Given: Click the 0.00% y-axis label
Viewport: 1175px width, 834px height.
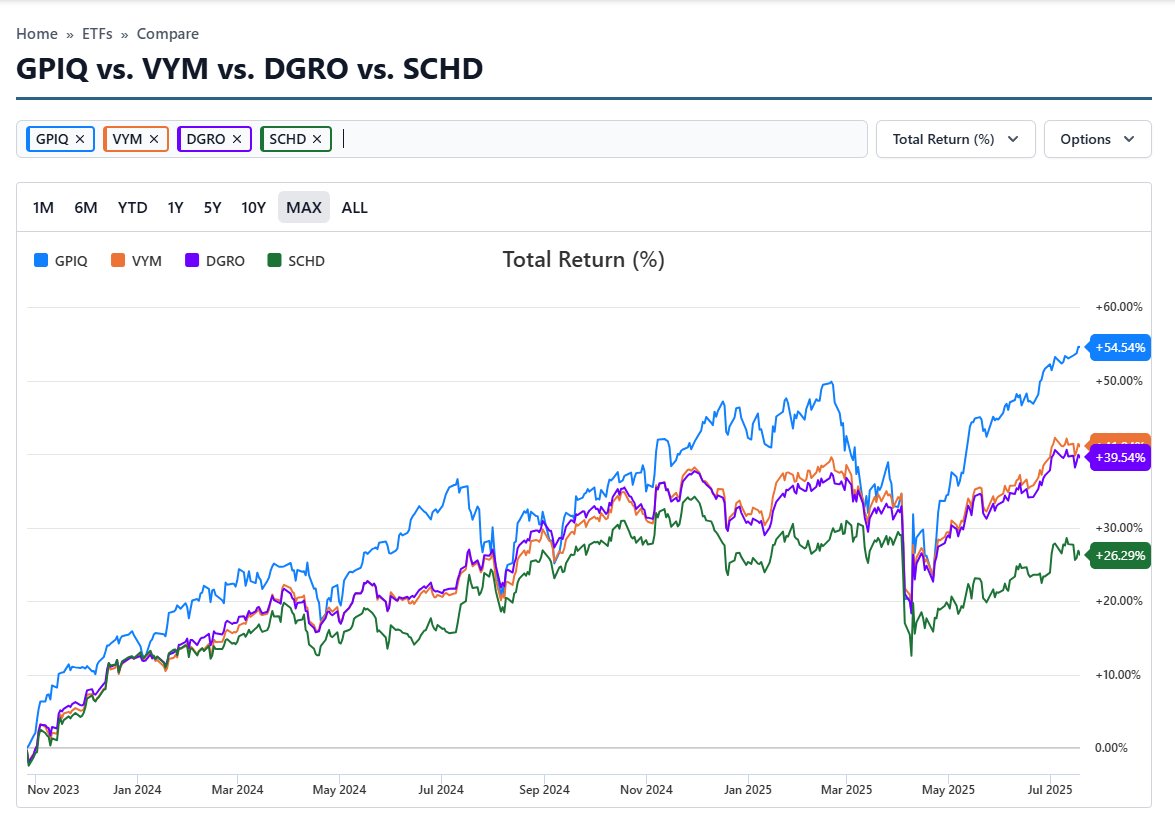Looking at the screenshot, I should click(x=1111, y=748).
